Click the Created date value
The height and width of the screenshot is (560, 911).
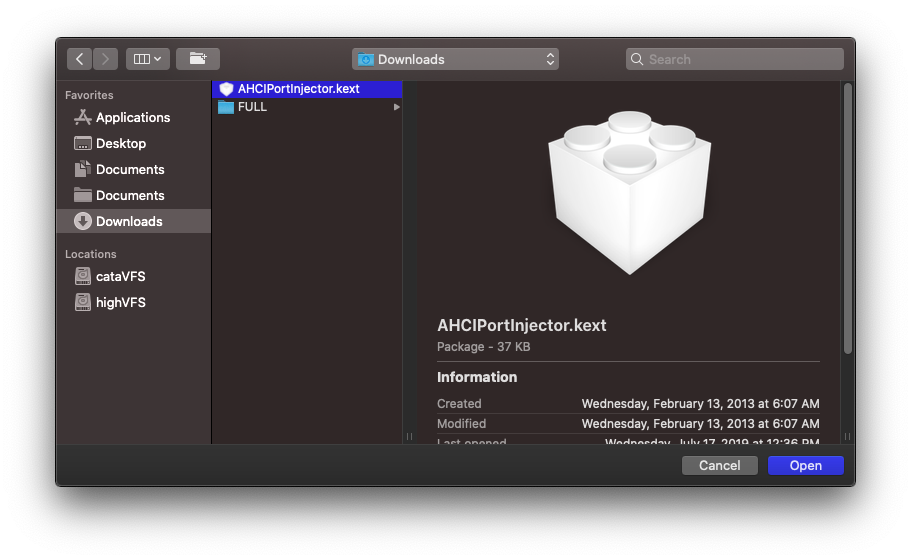coord(701,404)
